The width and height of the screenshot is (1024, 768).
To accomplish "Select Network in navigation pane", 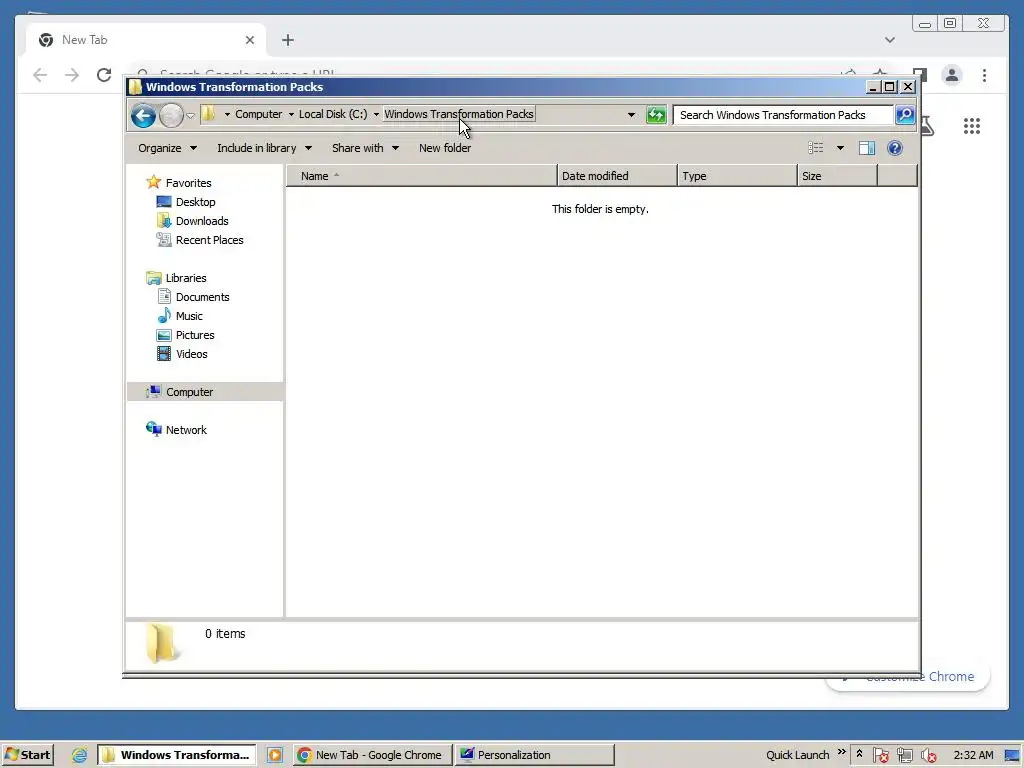I will (185, 430).
